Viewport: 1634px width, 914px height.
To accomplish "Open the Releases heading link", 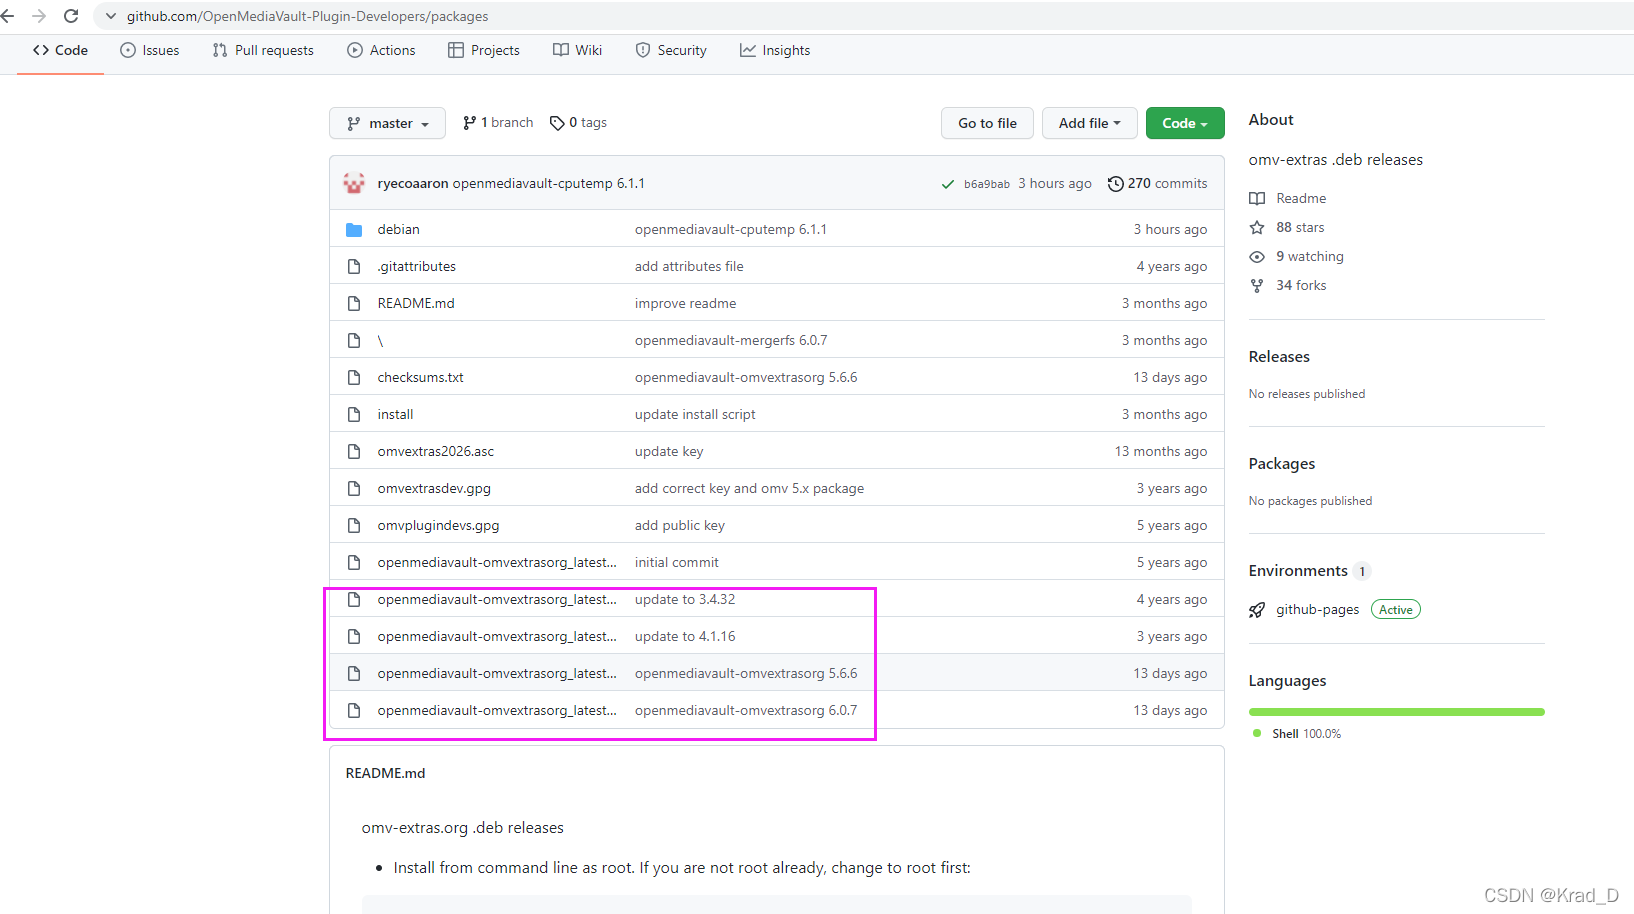I will point(1279,356).
